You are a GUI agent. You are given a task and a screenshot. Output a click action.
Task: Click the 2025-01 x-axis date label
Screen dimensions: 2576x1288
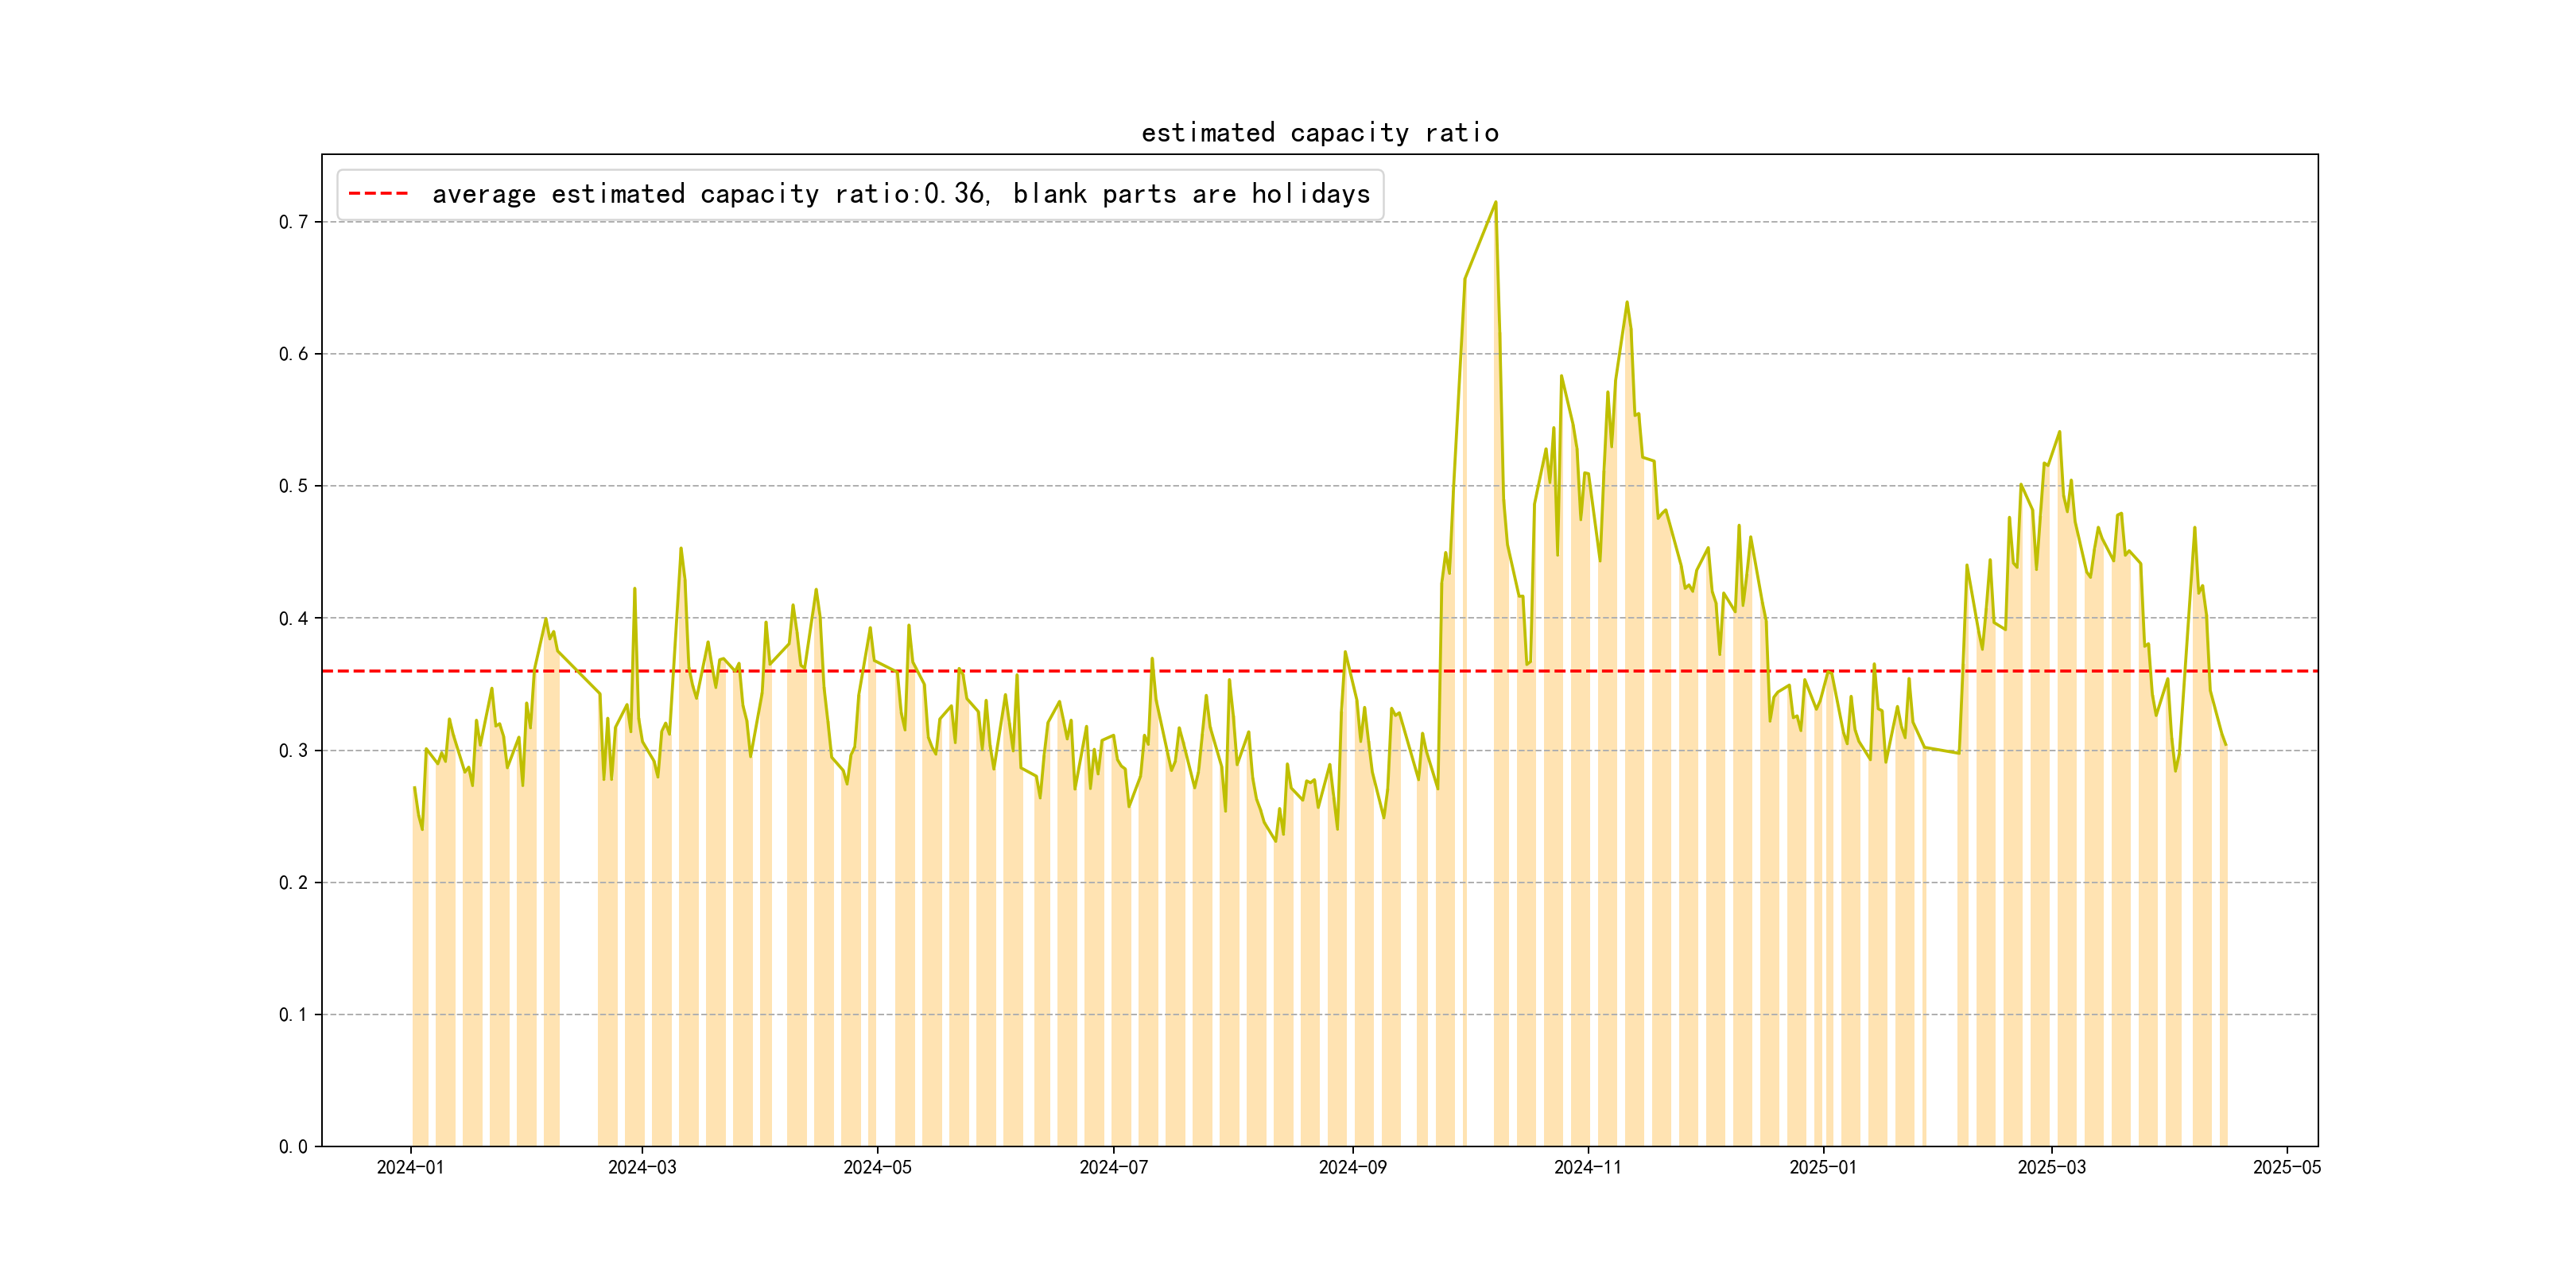pos(1822,1167)
